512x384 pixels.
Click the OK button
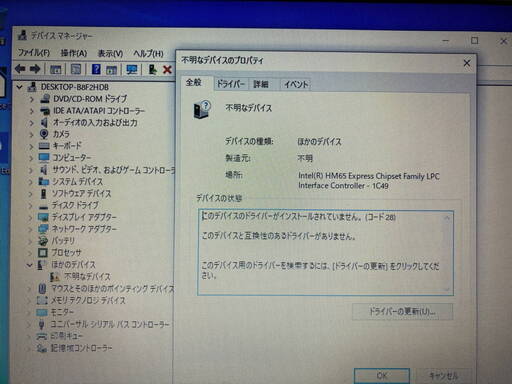tap(382, 376)
